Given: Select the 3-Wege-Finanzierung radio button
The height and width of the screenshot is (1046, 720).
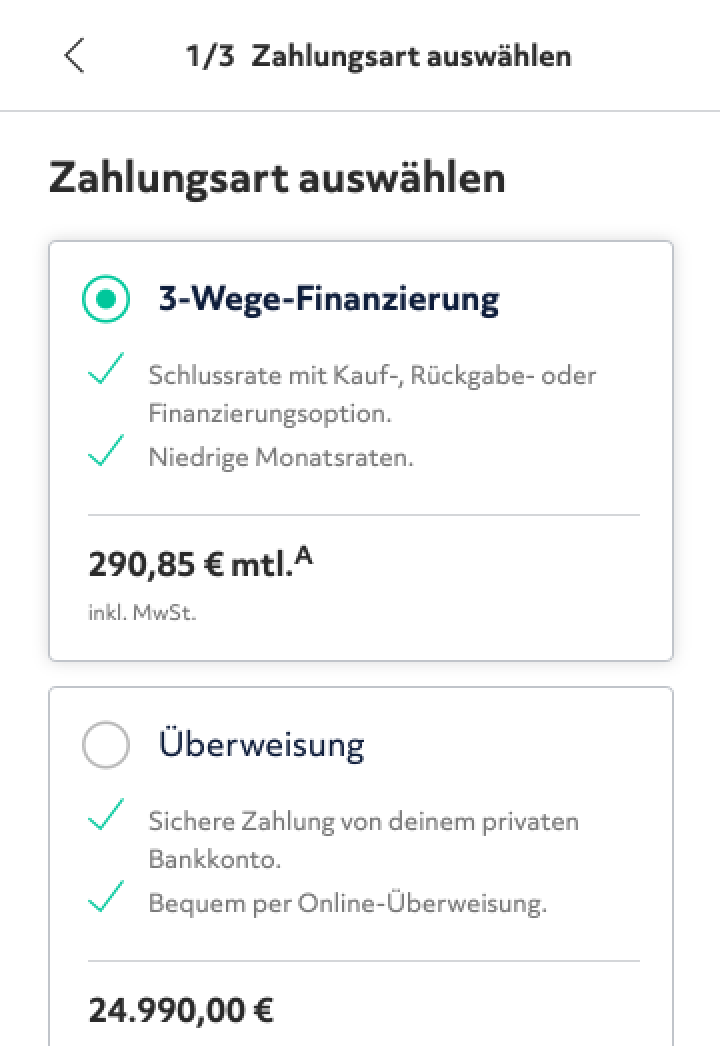Looking at the screenshot, I should (106, 298).
